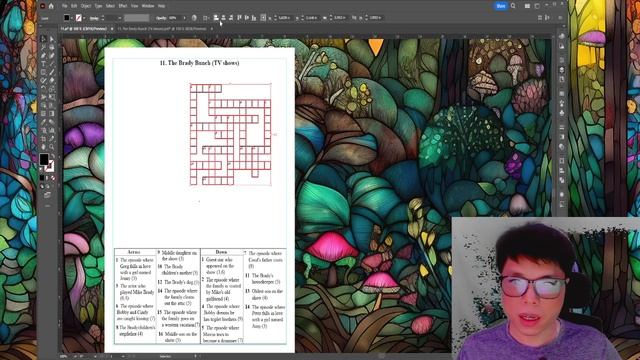Select the Shape Builder tool
This screenshot has height=360, width=640.
[x=43, y=105]
